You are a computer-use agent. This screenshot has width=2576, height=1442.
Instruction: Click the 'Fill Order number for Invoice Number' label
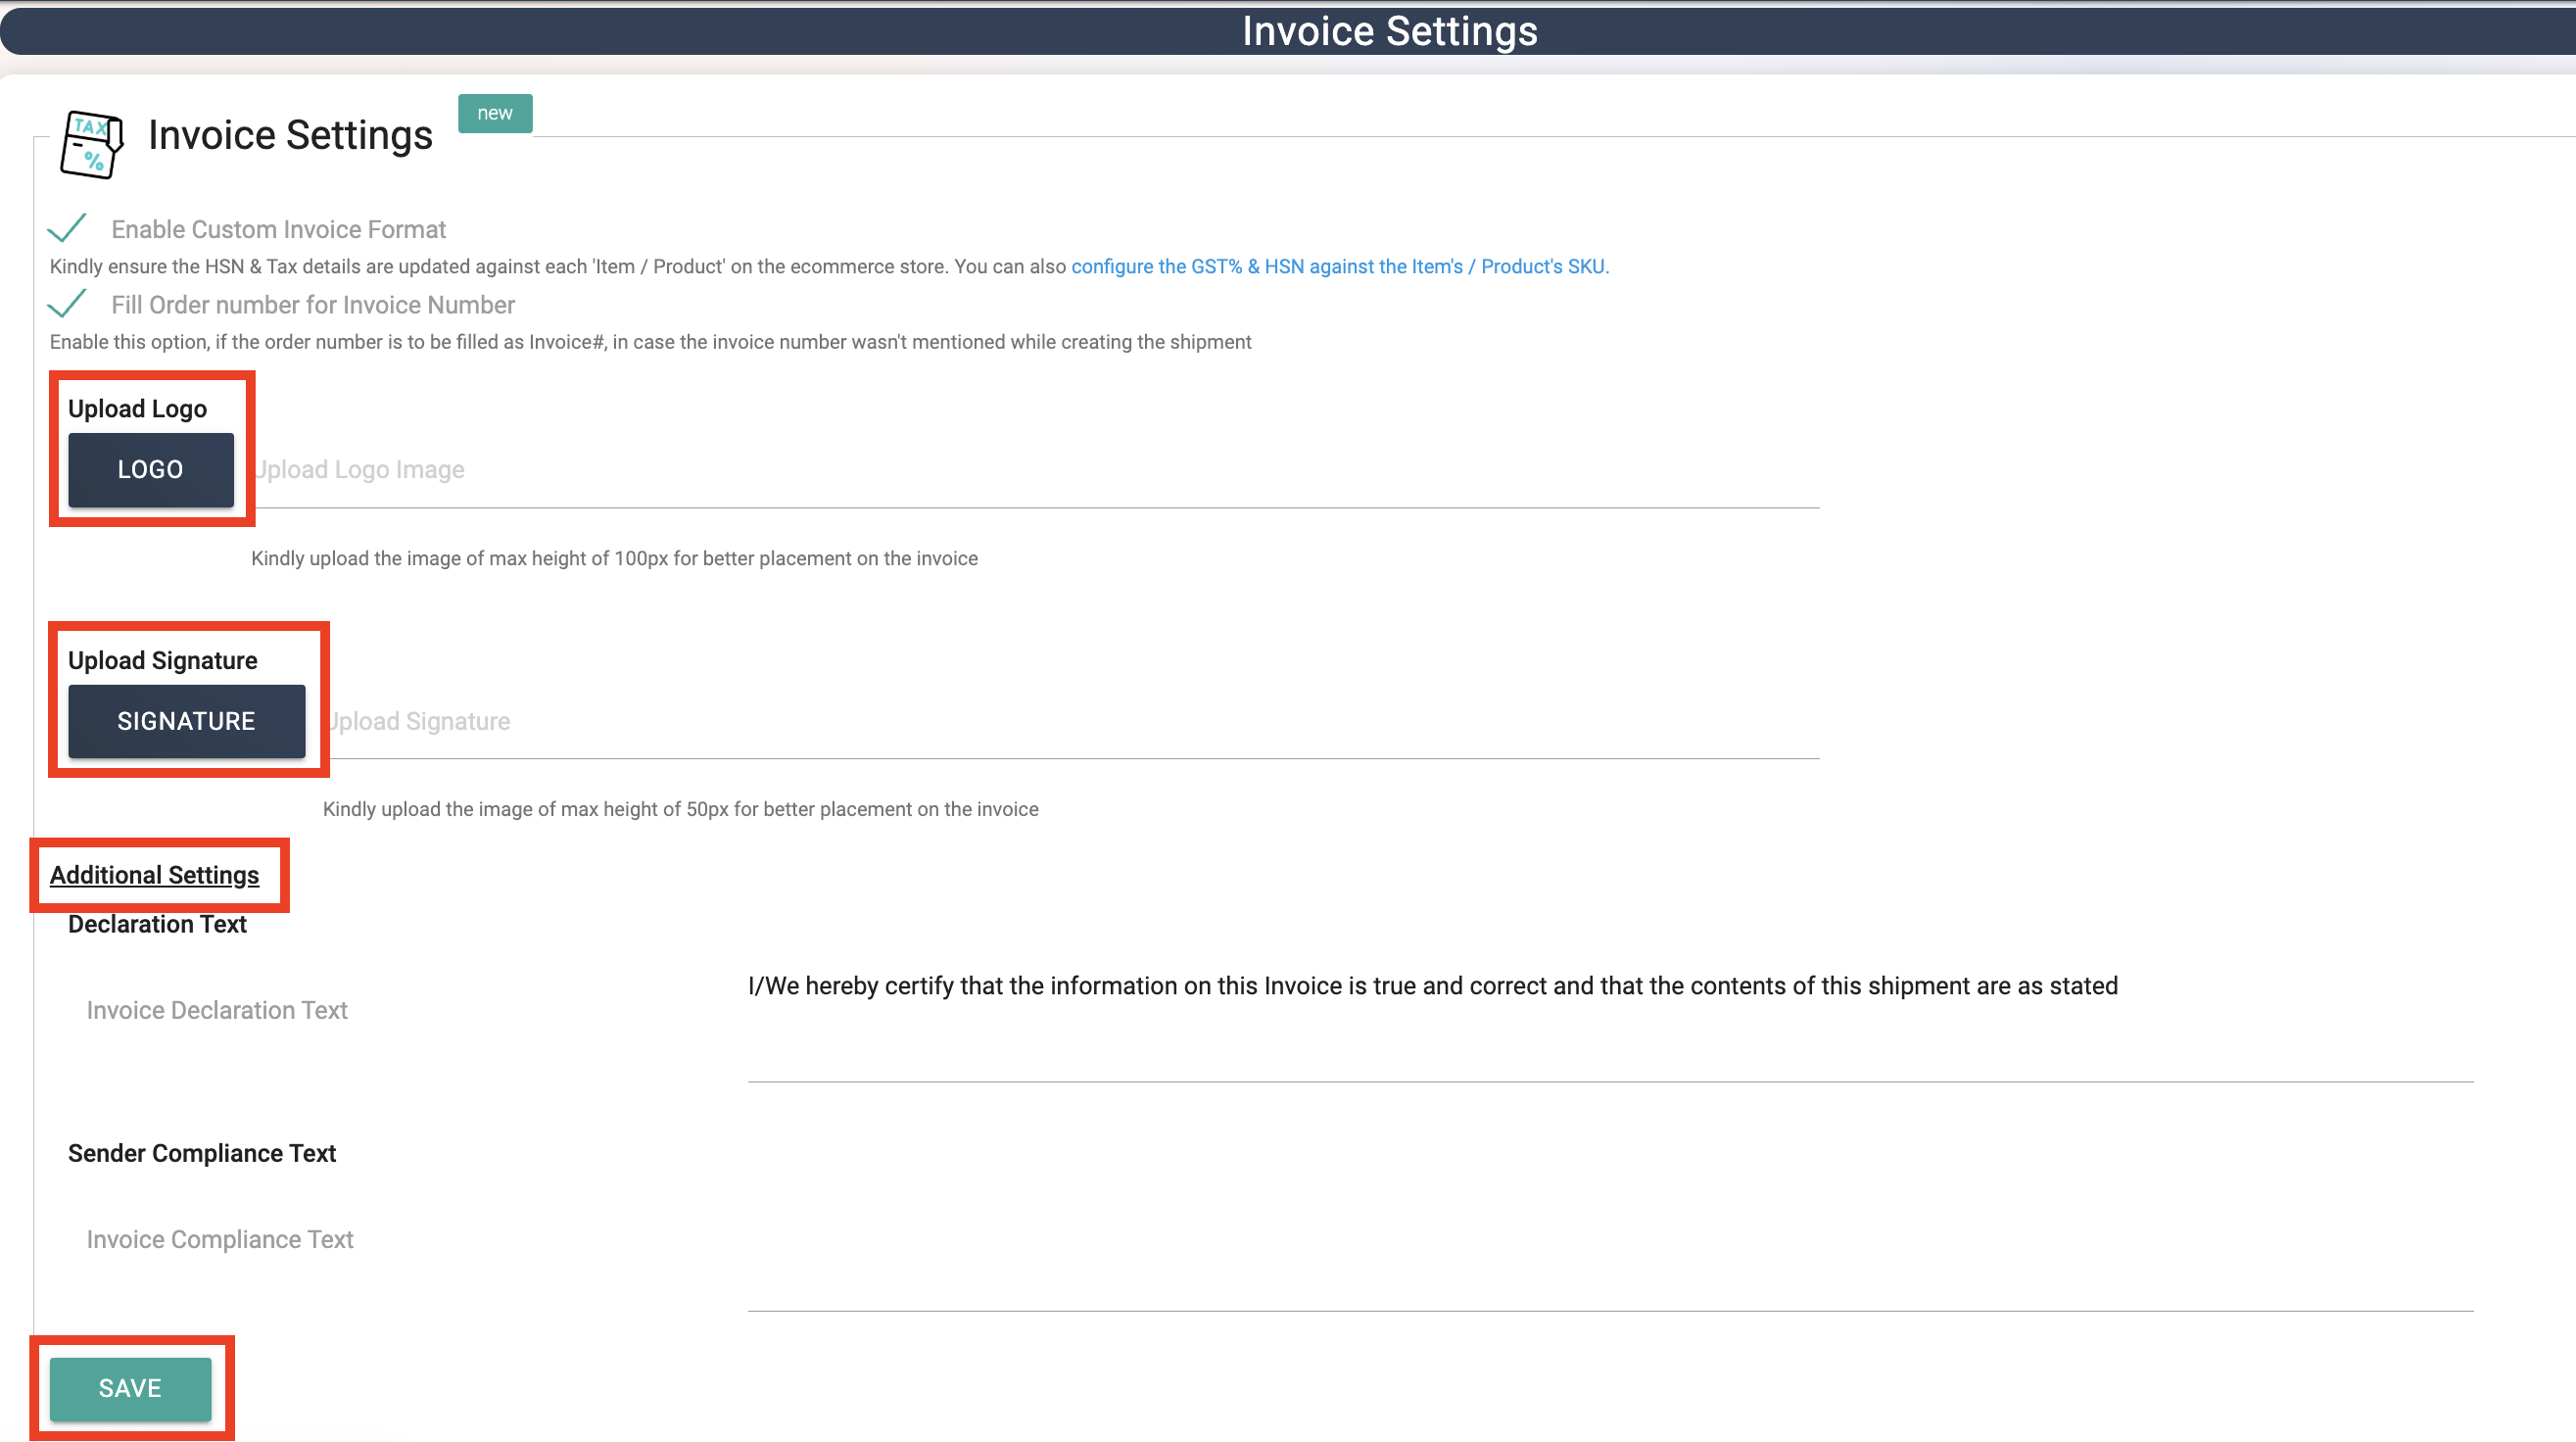313,304
